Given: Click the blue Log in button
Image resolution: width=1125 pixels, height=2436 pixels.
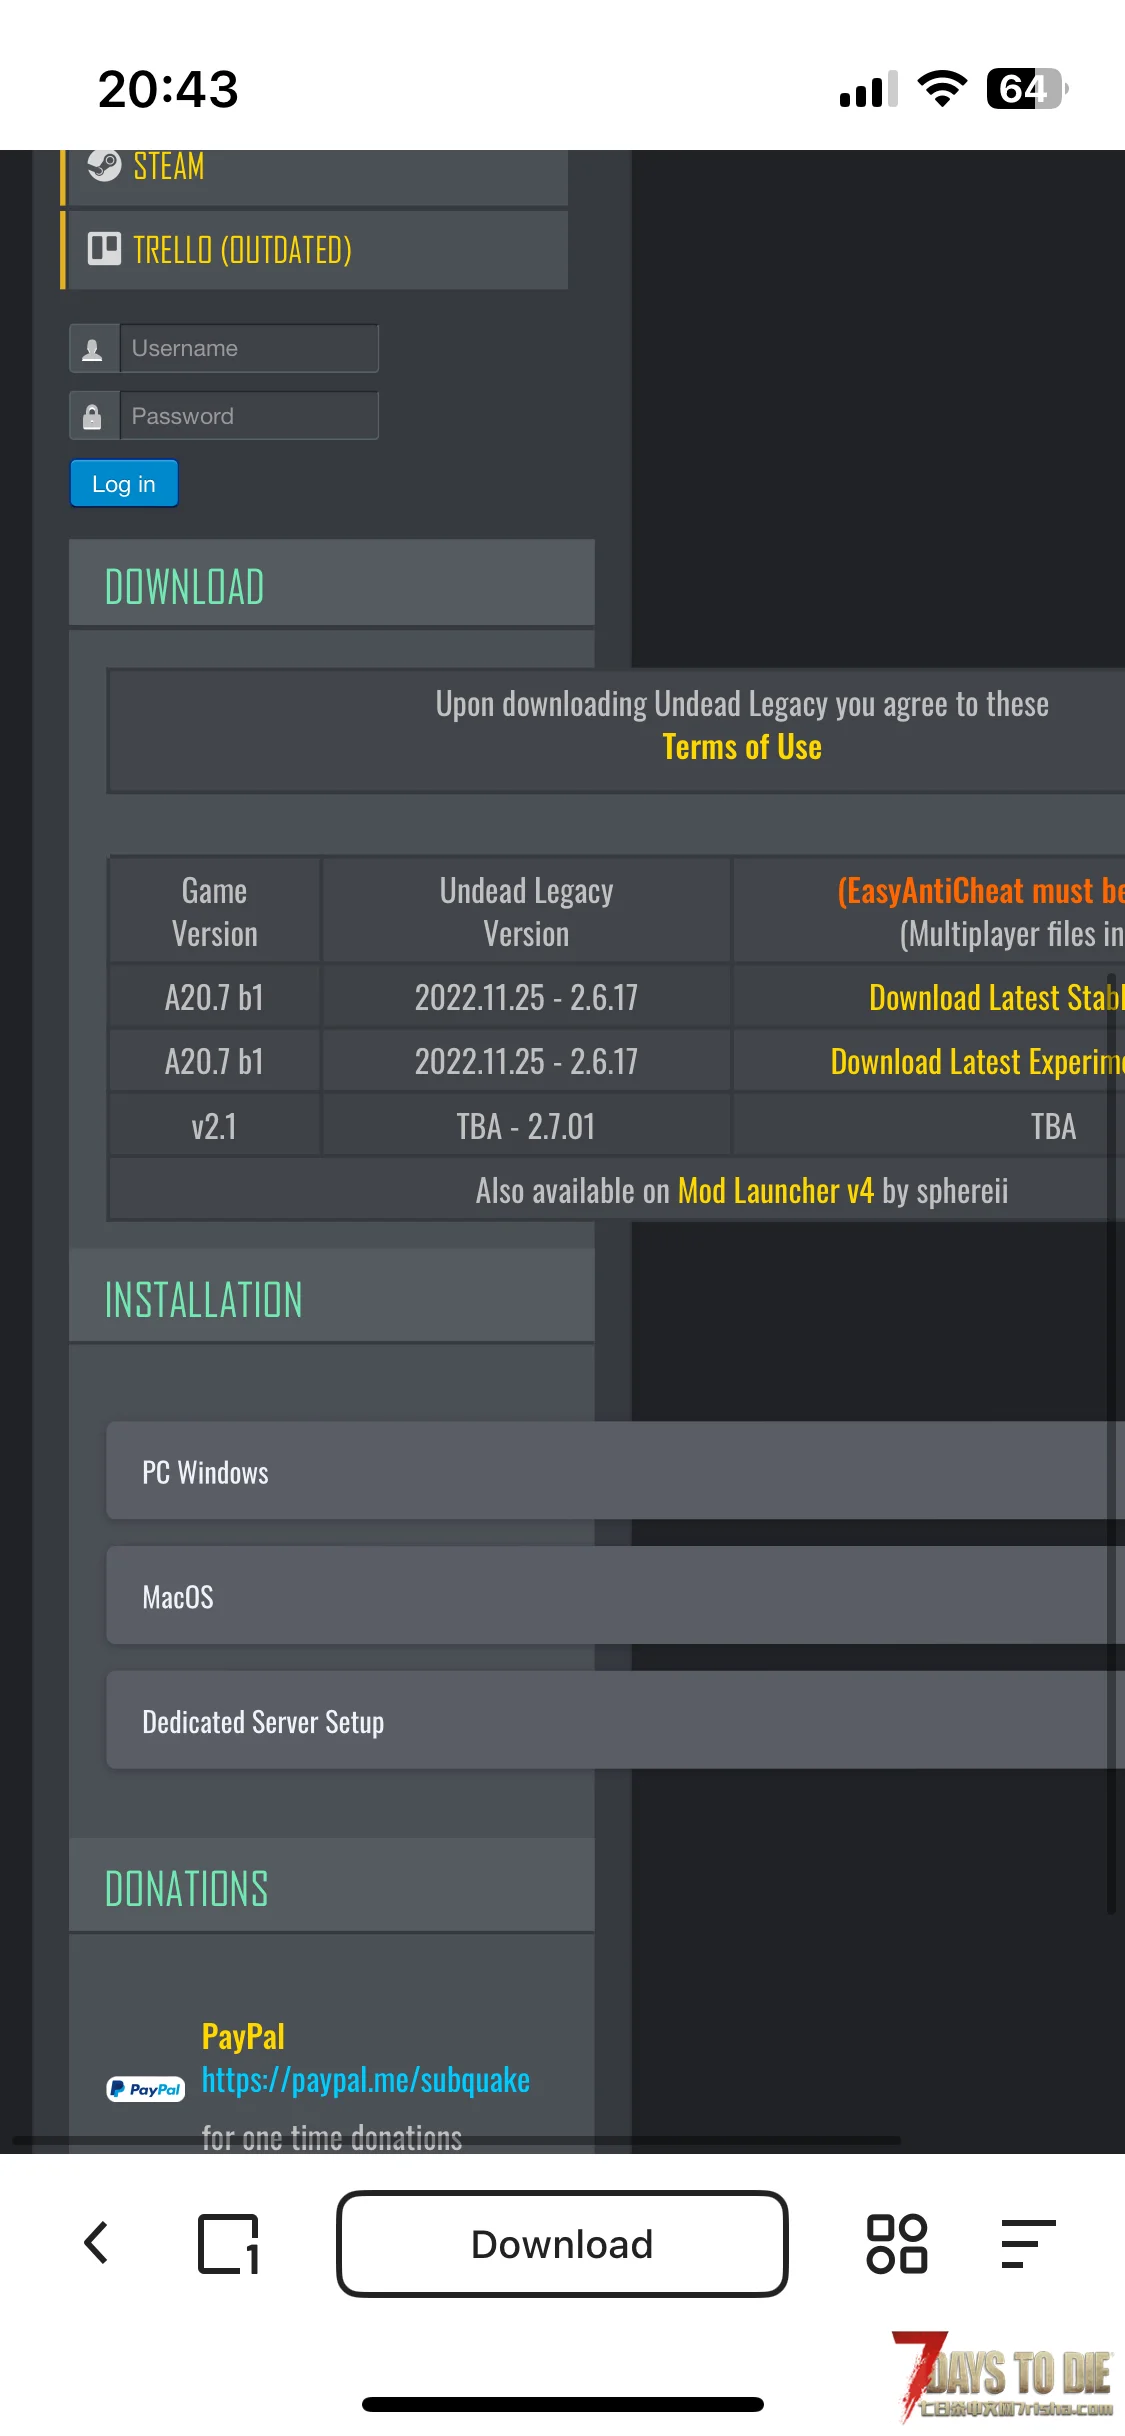Looking at the screenshot, I should tap(124, 484).
